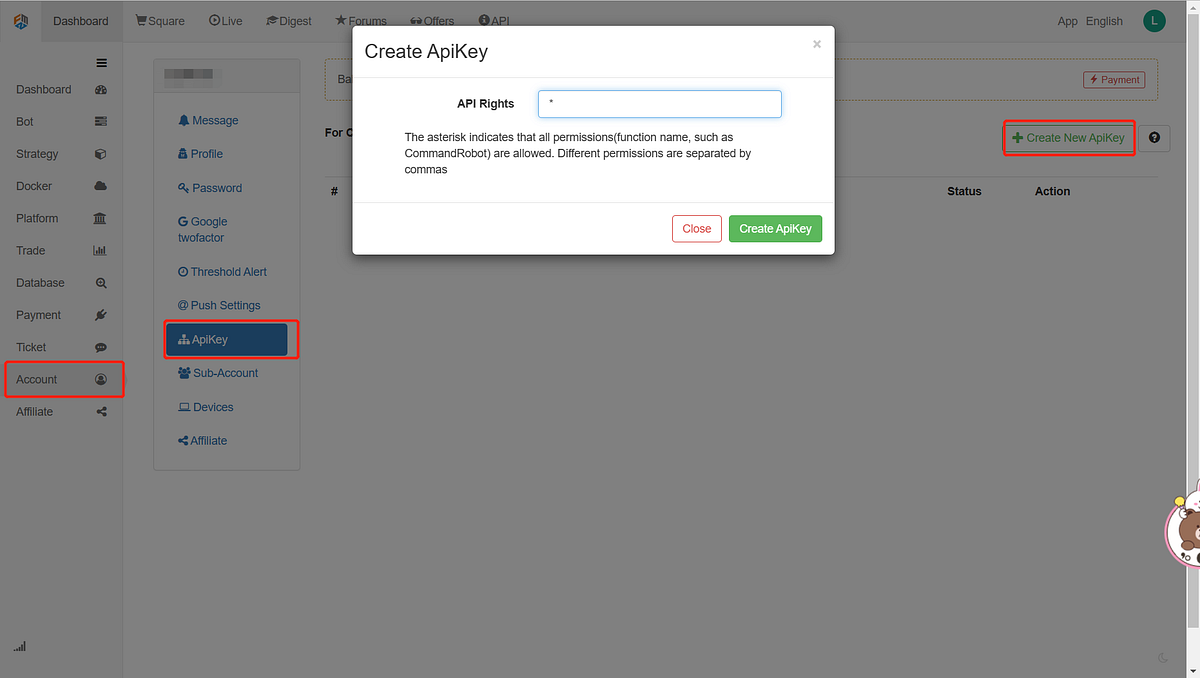Screen dimensions: 1200x678
Task: Open the Google twofactor settings
Action: [210, 229]
